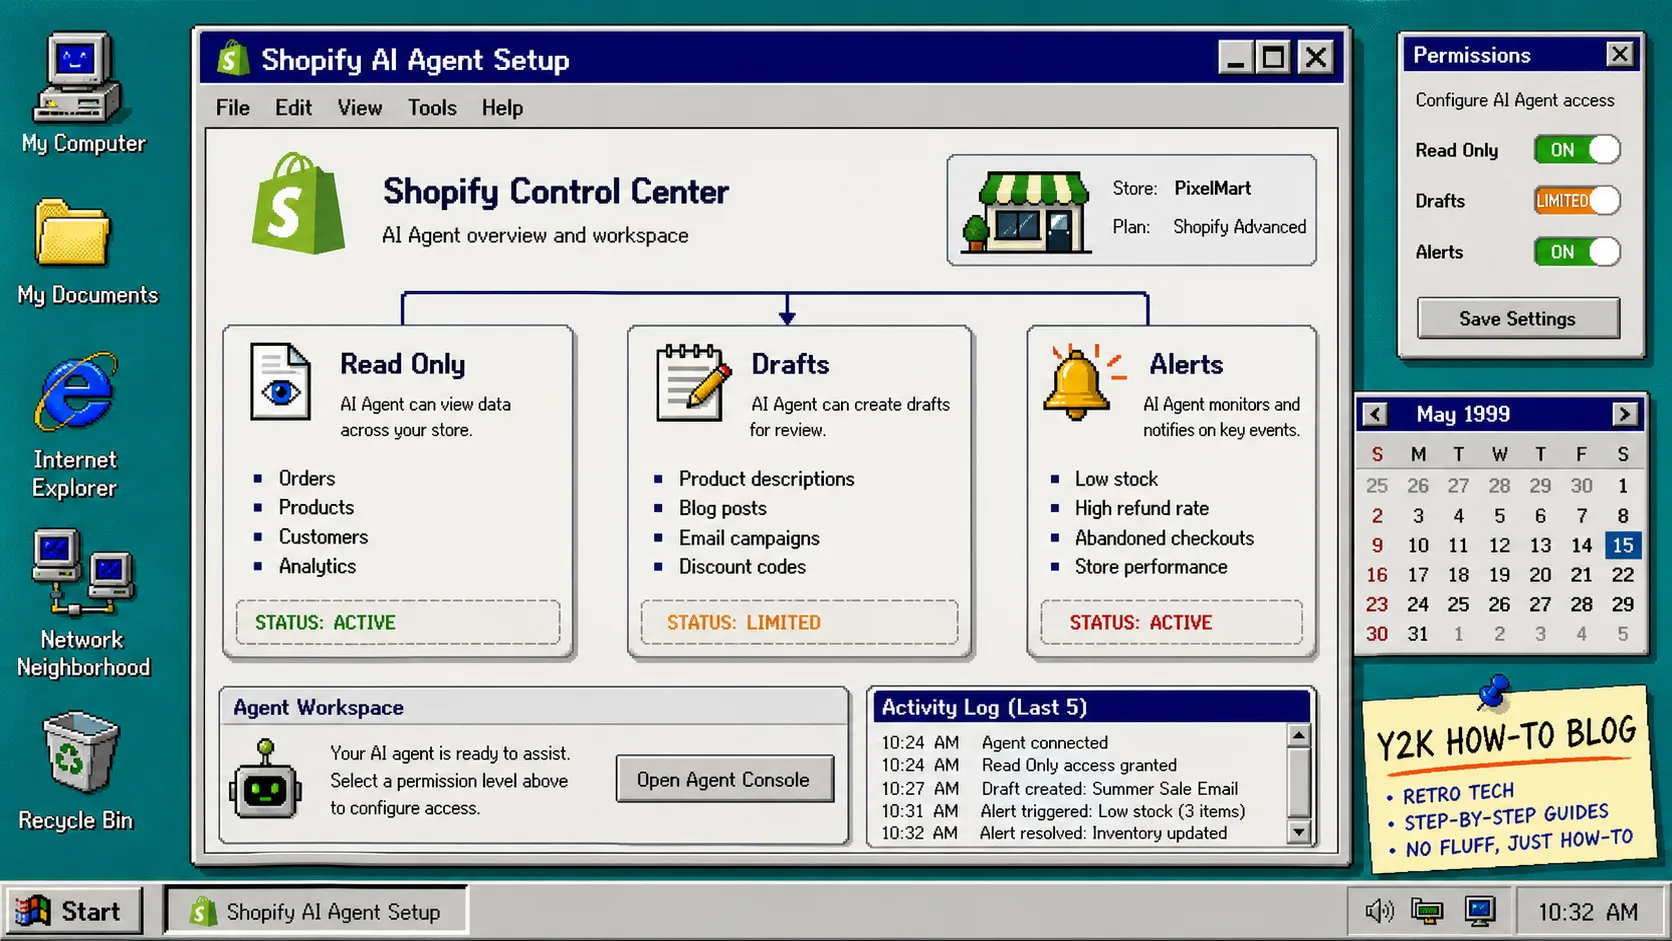This screenshot has width=1672, height=941.
Task: Click Product descriptions under Drafts
Action: tap(767, 479)
